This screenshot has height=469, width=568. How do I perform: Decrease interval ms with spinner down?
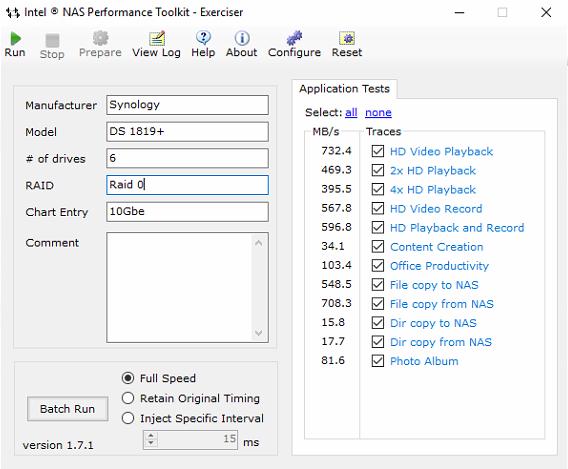(151, 443)
